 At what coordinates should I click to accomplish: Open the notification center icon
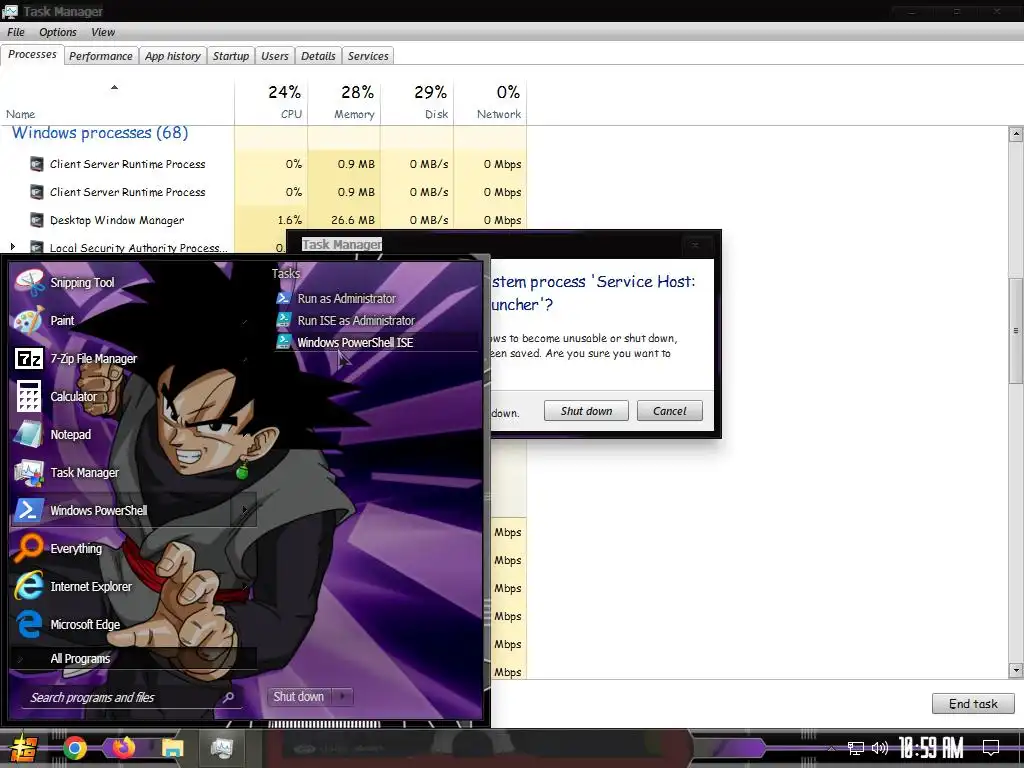[x=991, y=748]
